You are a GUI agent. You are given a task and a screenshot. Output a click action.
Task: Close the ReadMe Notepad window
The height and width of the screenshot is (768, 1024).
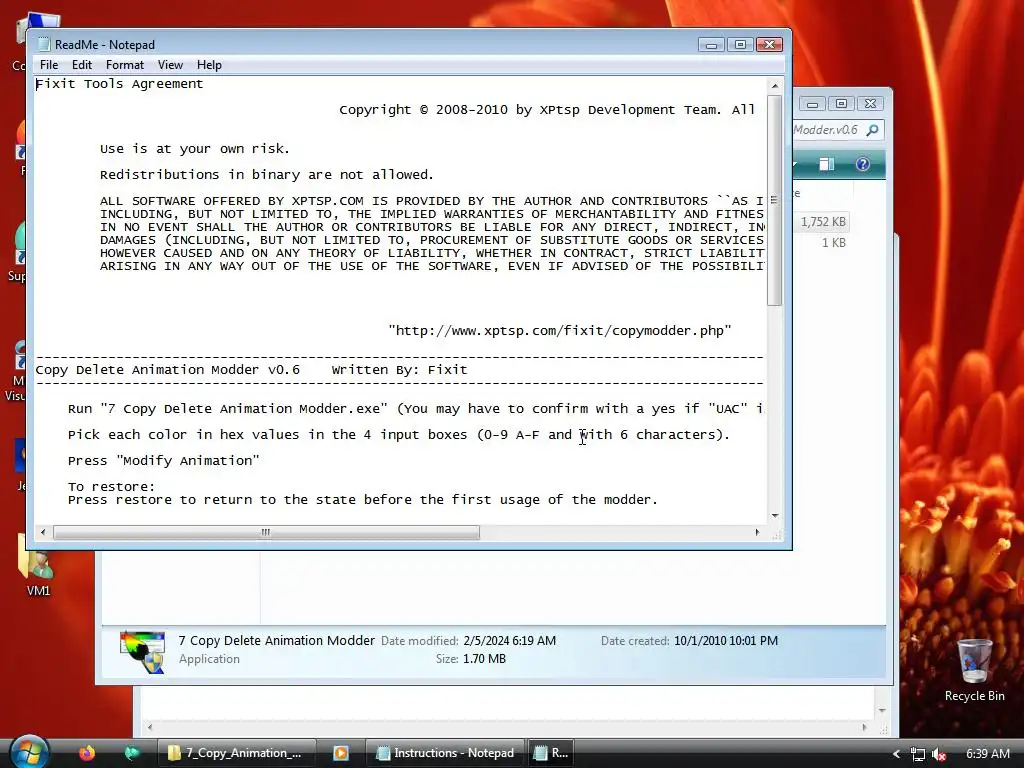[769, 44]
